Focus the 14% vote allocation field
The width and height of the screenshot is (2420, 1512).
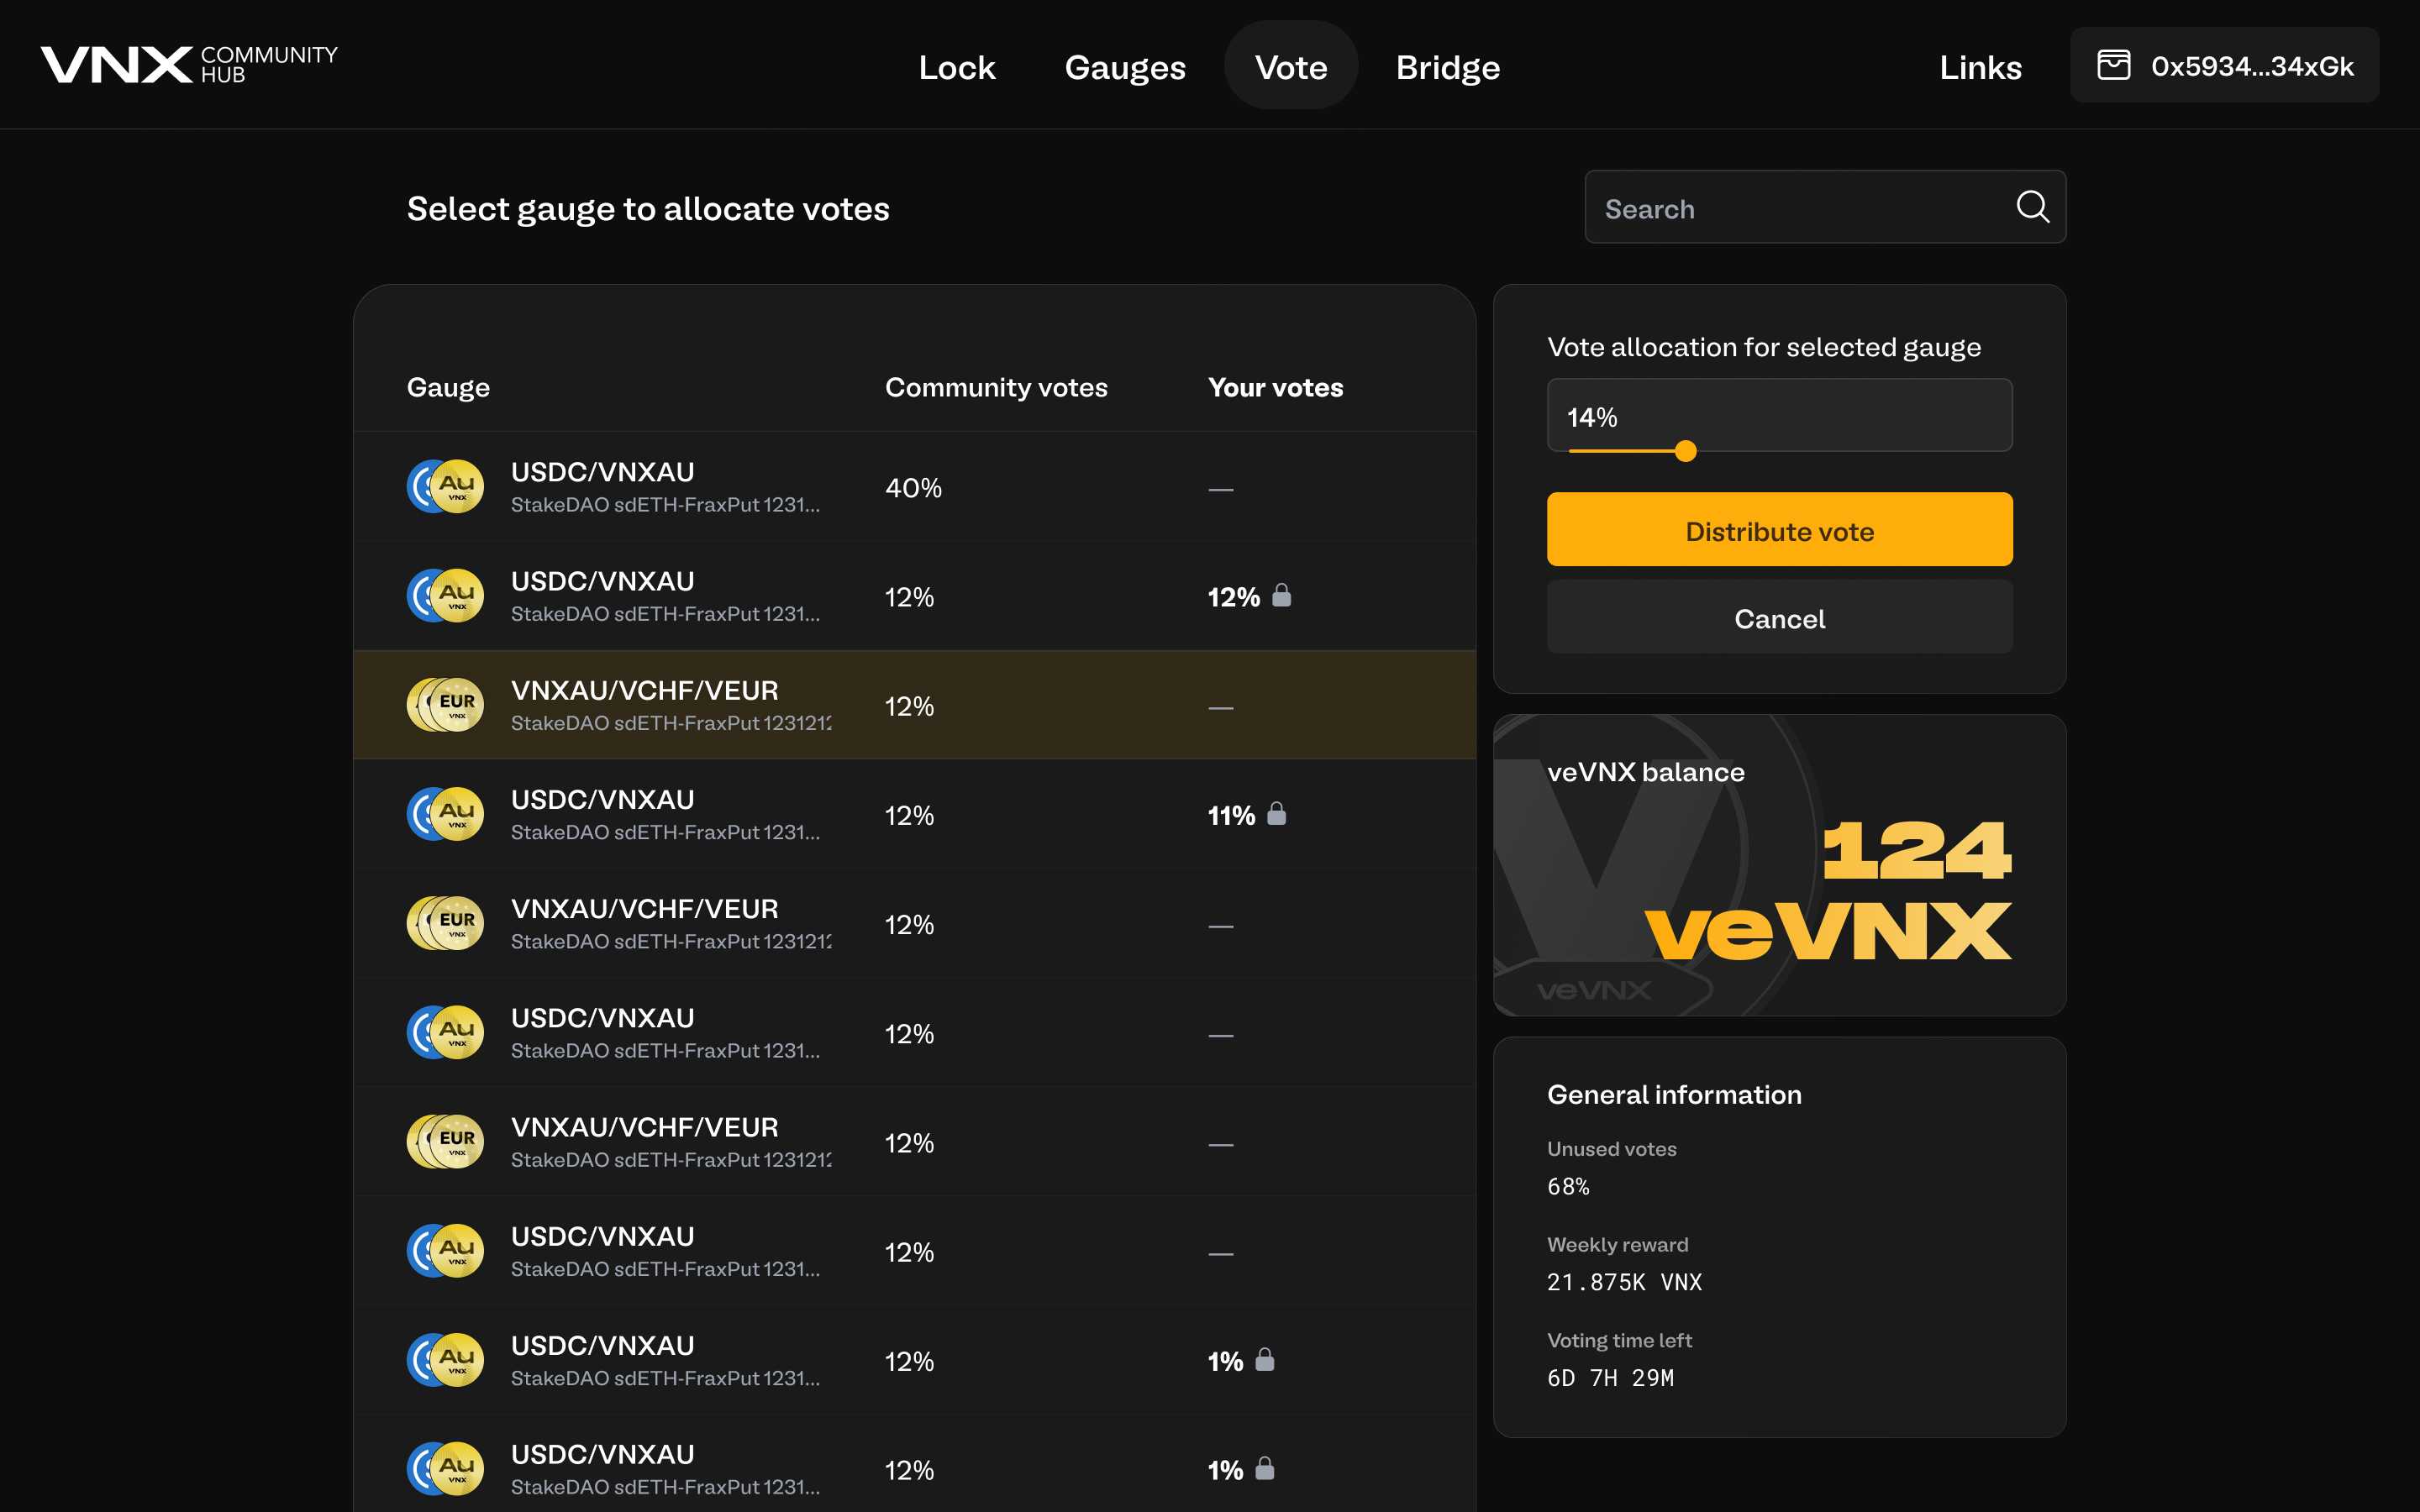(1778, 416)
